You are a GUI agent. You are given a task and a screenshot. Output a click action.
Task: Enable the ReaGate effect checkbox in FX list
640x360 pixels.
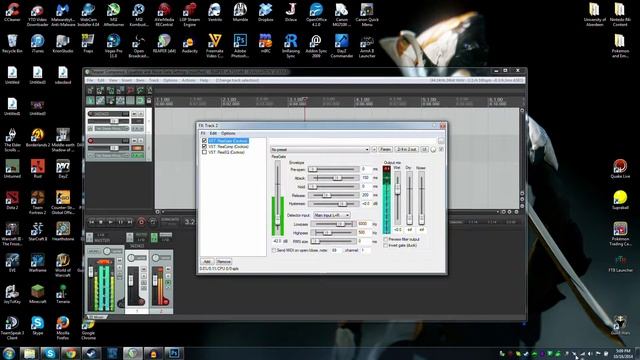click(204, 141)
